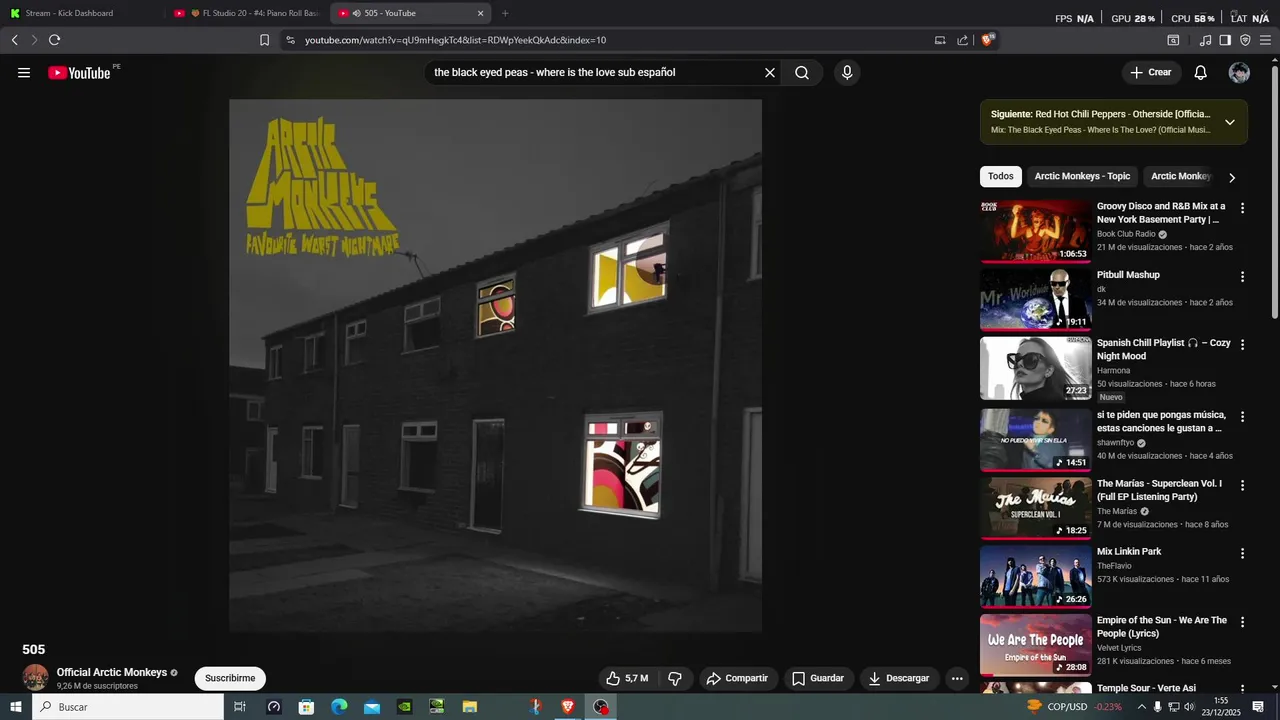1280x720 pixels.
Task: Open options for Groovy Disco and R&B Mix
Action: (x=1242, y=208)
